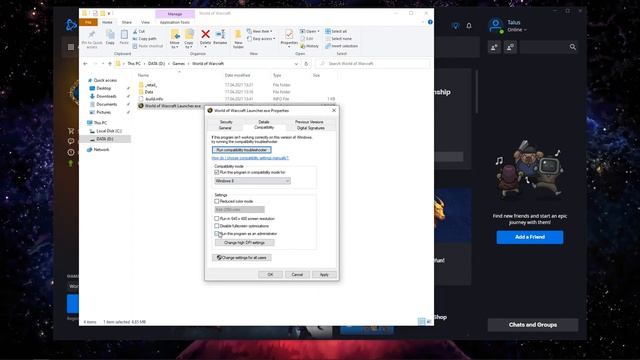Viewport: 640px width, 360px height.
Task: Open the View ribbon tab
Action: tap(145, 22)
